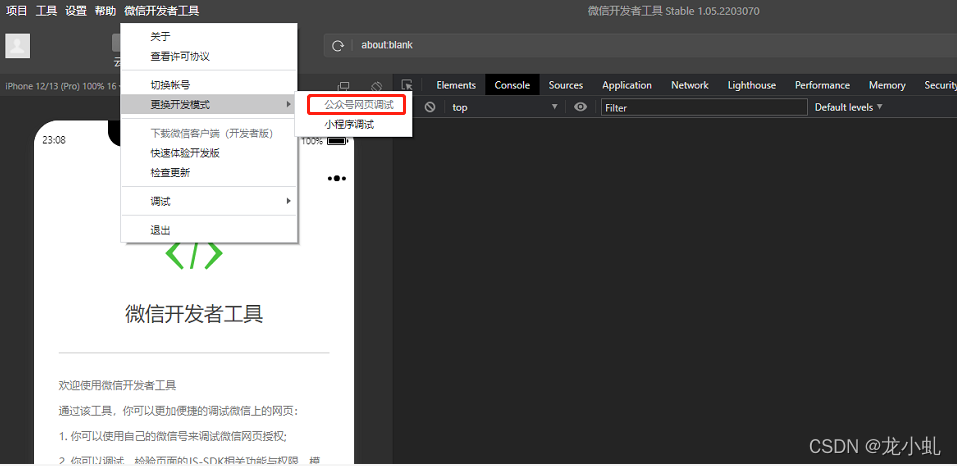The image size is (957, 466).
Task: Switch to the Network tab
Action: click(x=689, y=85)
